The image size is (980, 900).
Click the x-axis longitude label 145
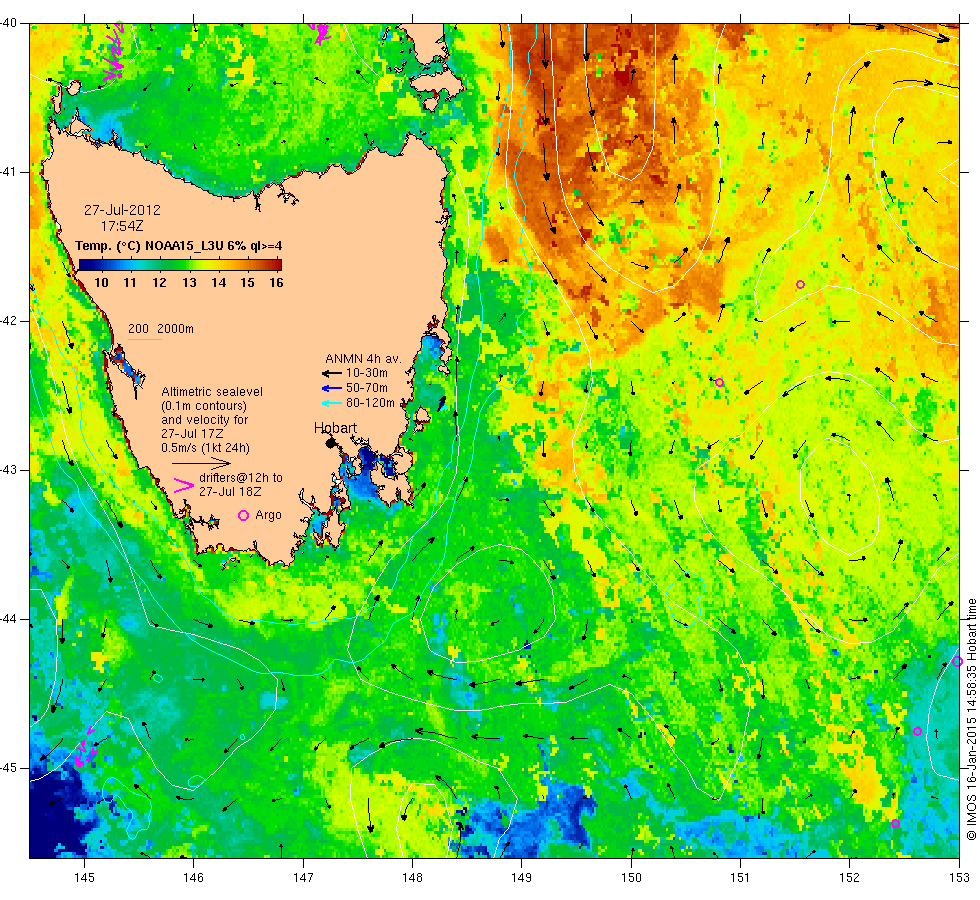tap(84, 878)
